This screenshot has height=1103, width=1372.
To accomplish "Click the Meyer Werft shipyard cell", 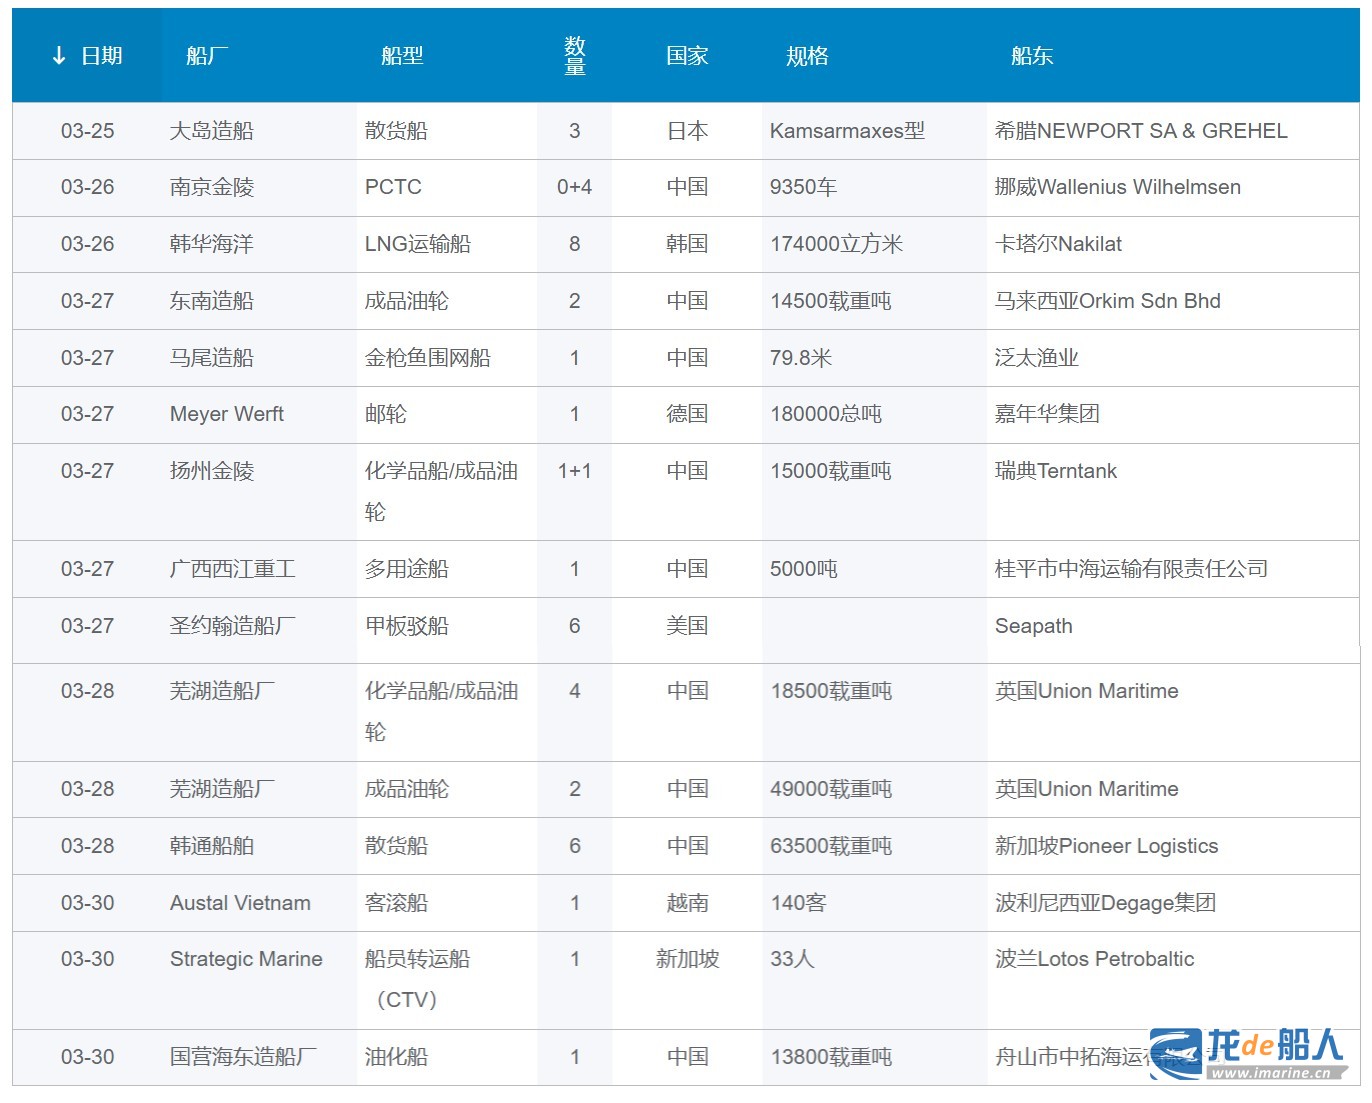I will tap(227, 414).
